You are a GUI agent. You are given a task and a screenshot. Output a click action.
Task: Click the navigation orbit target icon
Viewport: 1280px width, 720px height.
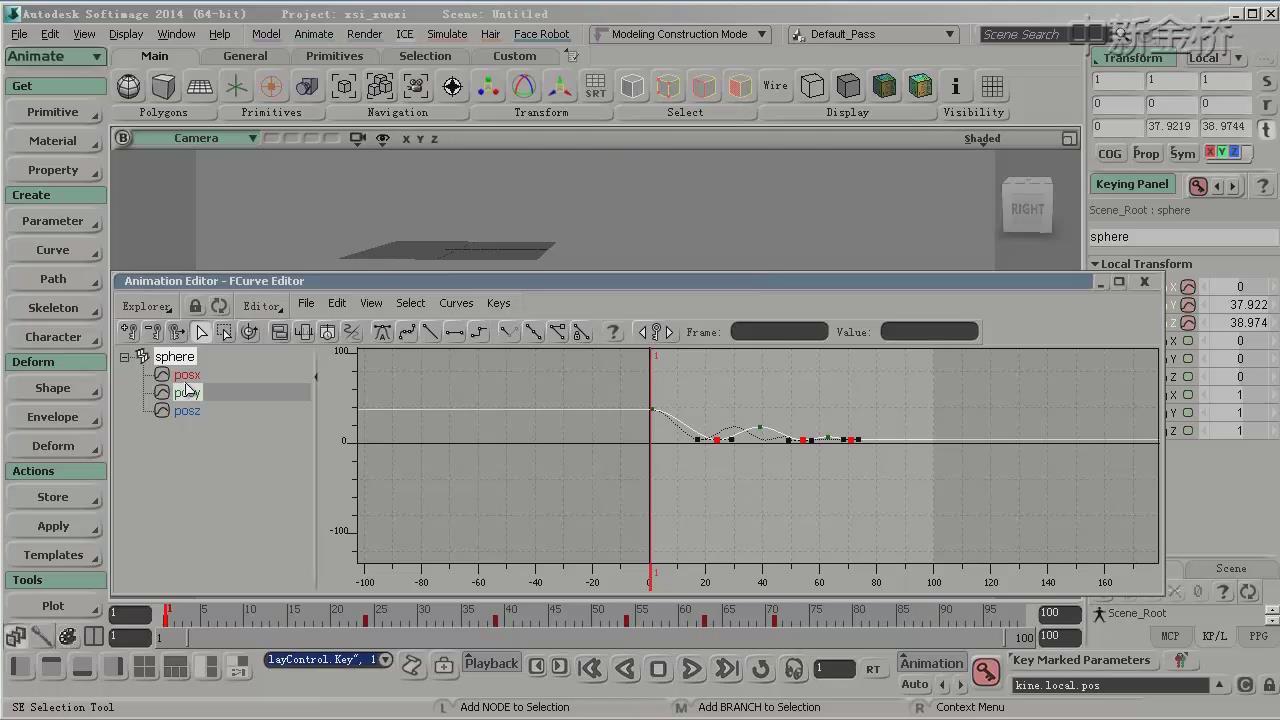452,87
